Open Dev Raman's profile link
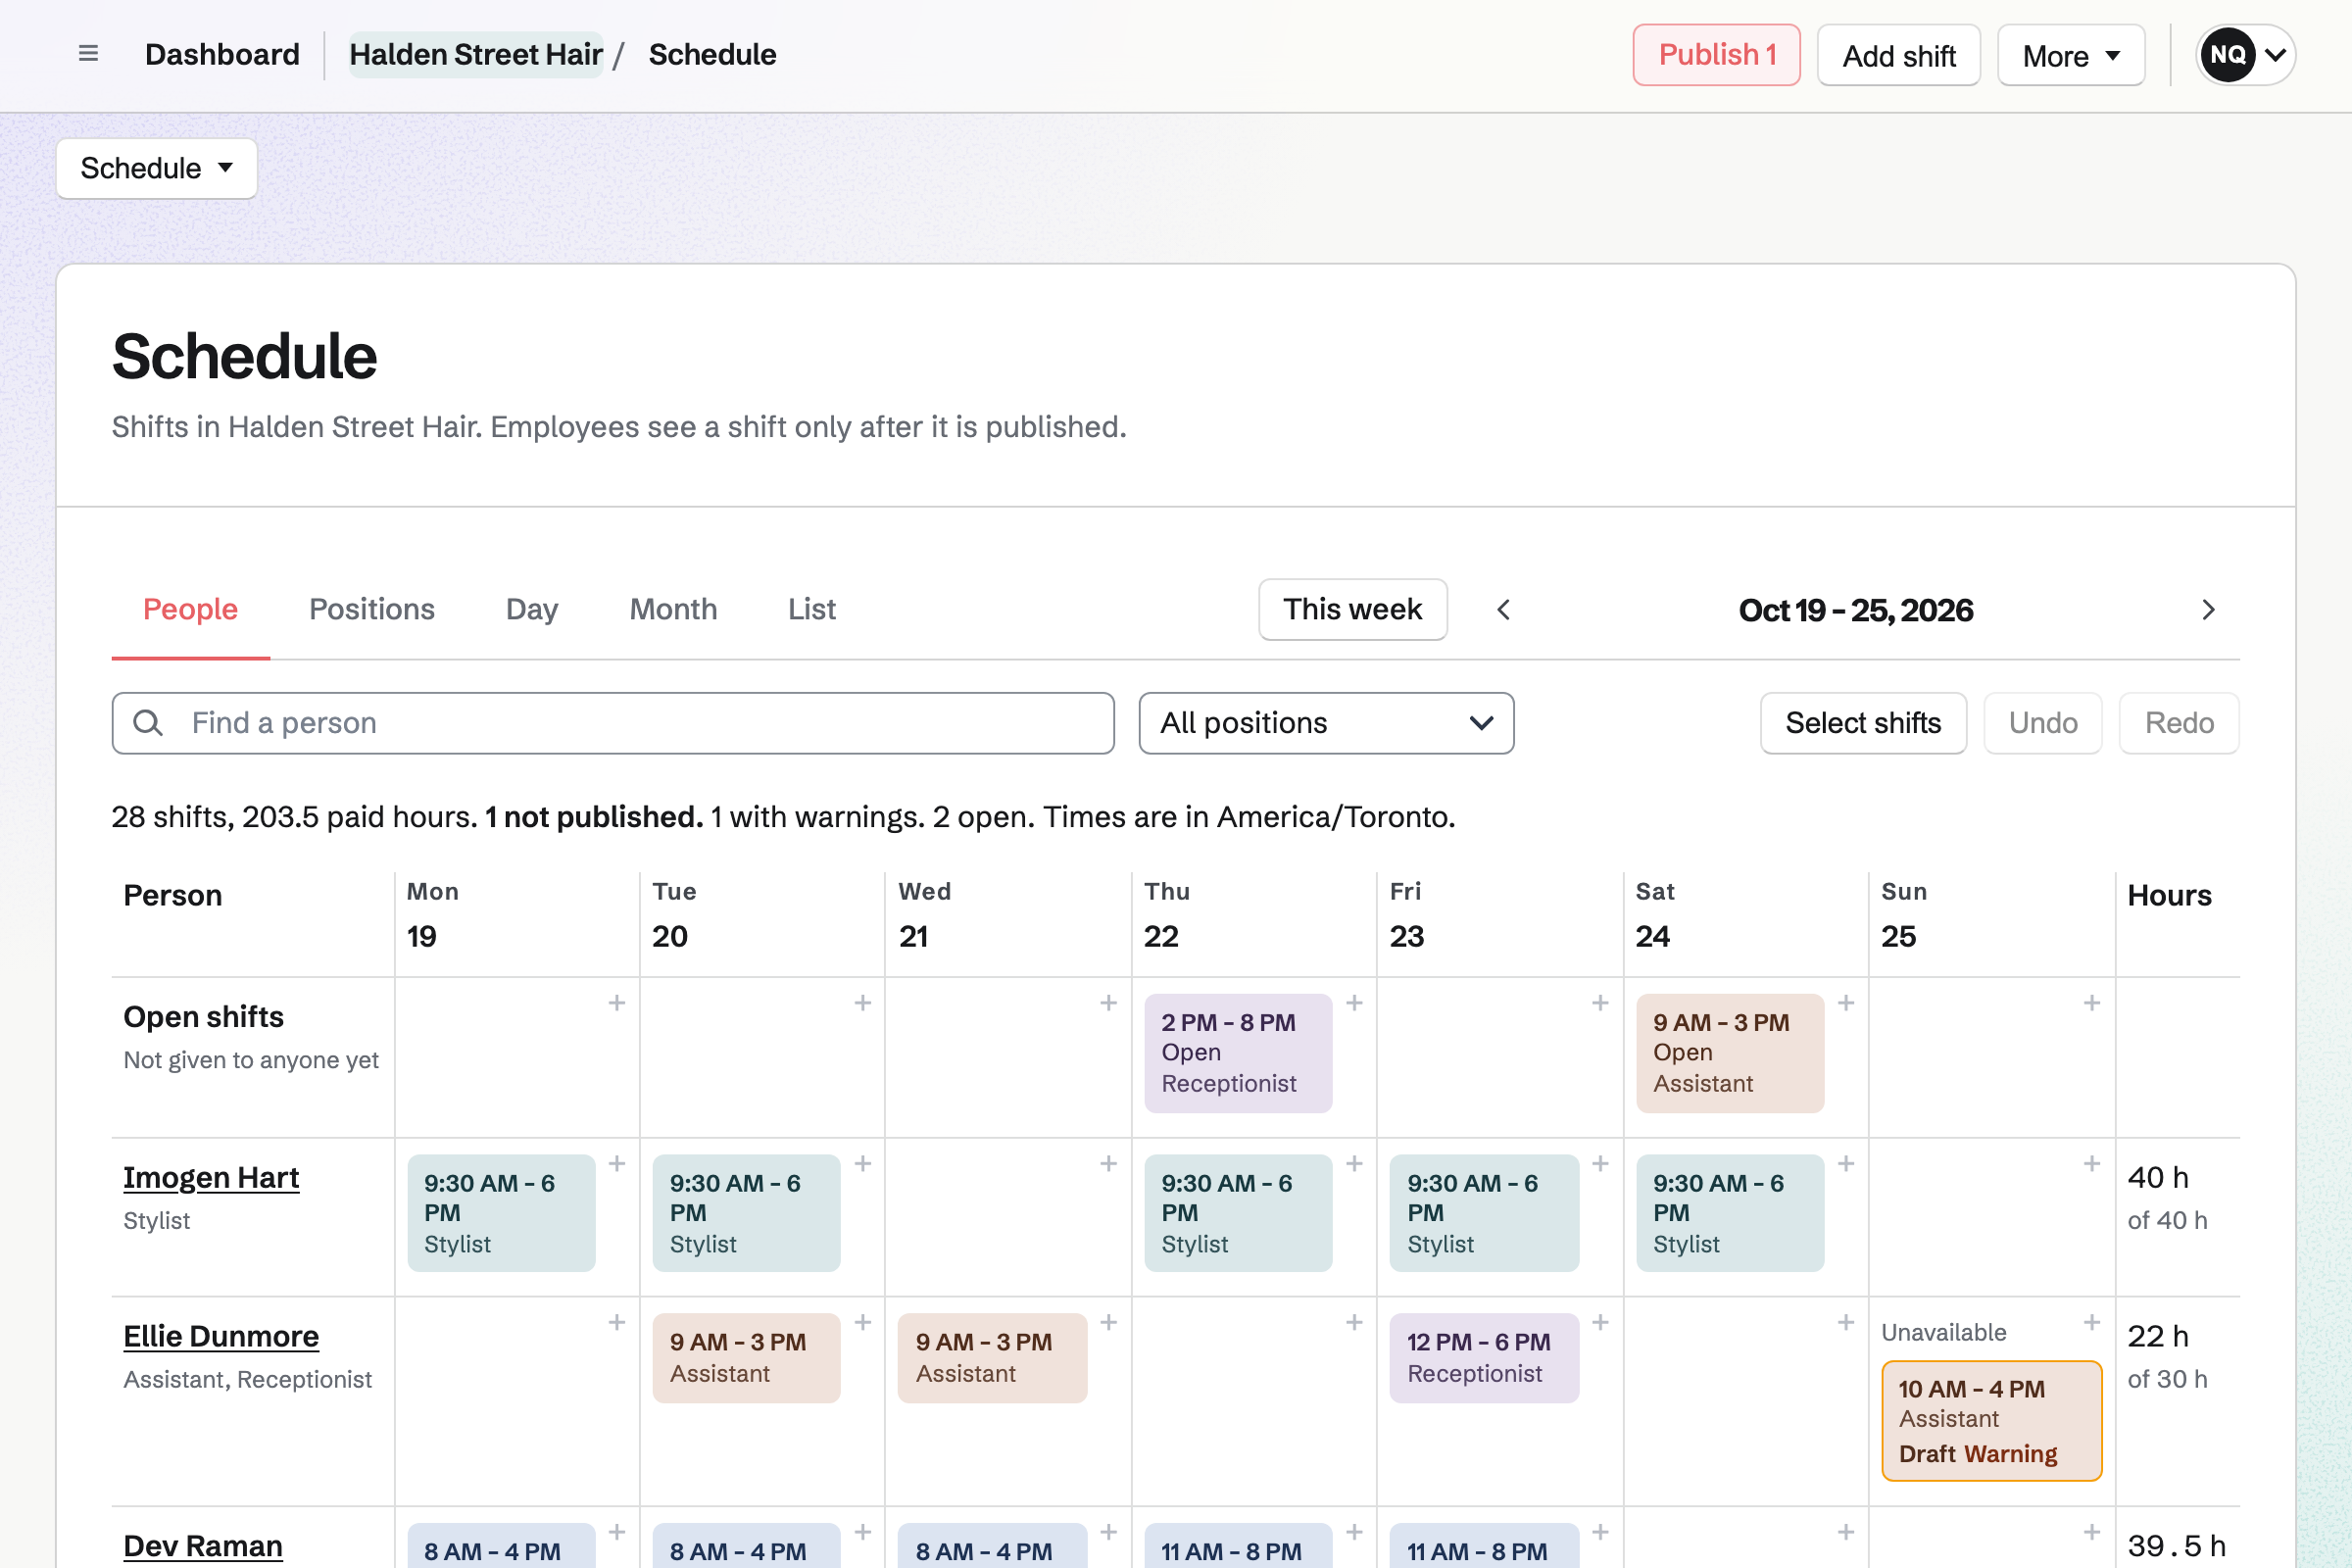The height and width of the screenshot is (1568, 2352). (x=203, y=1546)
